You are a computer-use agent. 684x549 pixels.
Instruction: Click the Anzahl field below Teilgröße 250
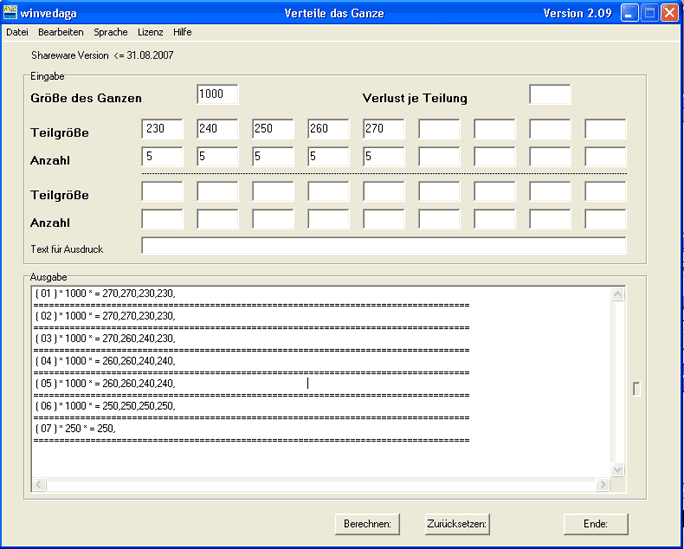point(273,157)
